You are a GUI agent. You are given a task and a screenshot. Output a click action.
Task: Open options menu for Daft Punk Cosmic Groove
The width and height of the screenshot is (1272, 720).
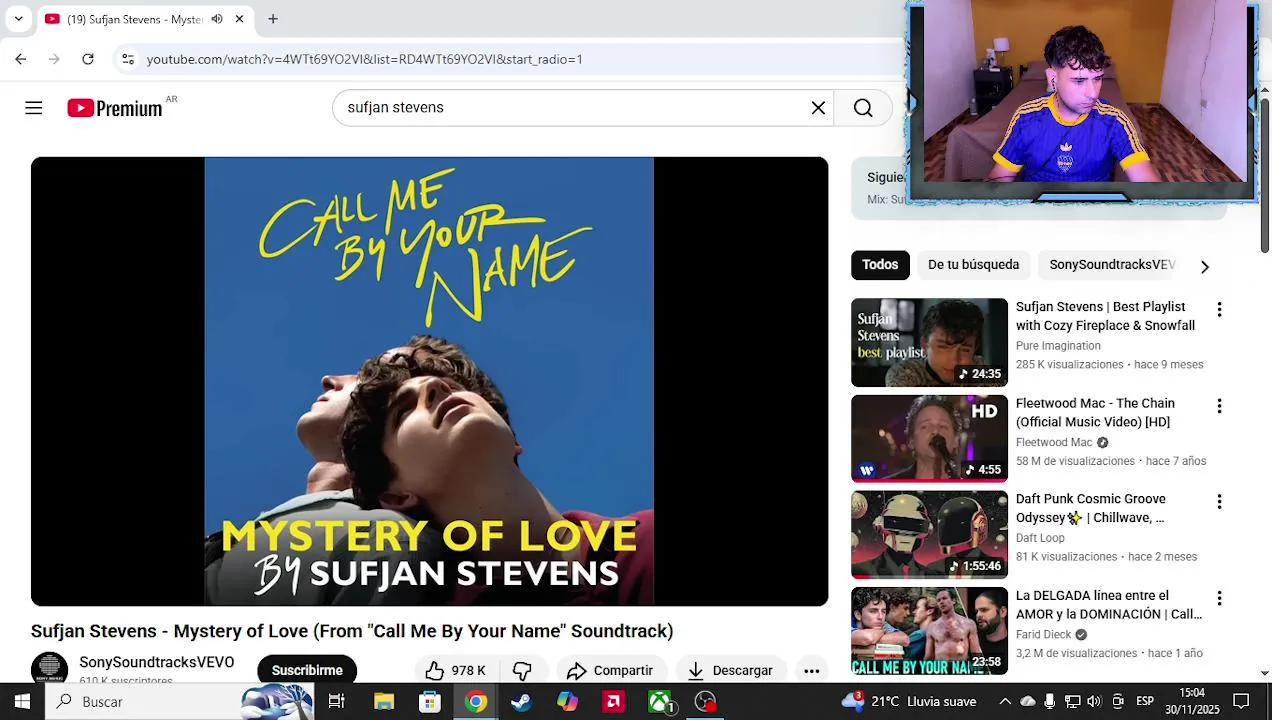[x=1219, y=502]
